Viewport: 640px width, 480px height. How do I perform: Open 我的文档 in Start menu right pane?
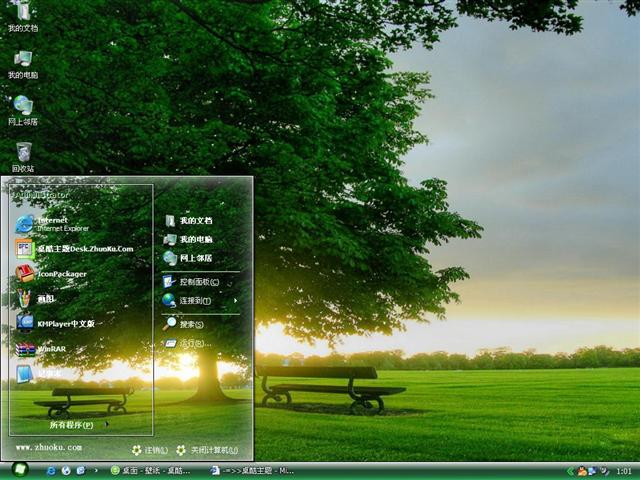pos(195,220)
